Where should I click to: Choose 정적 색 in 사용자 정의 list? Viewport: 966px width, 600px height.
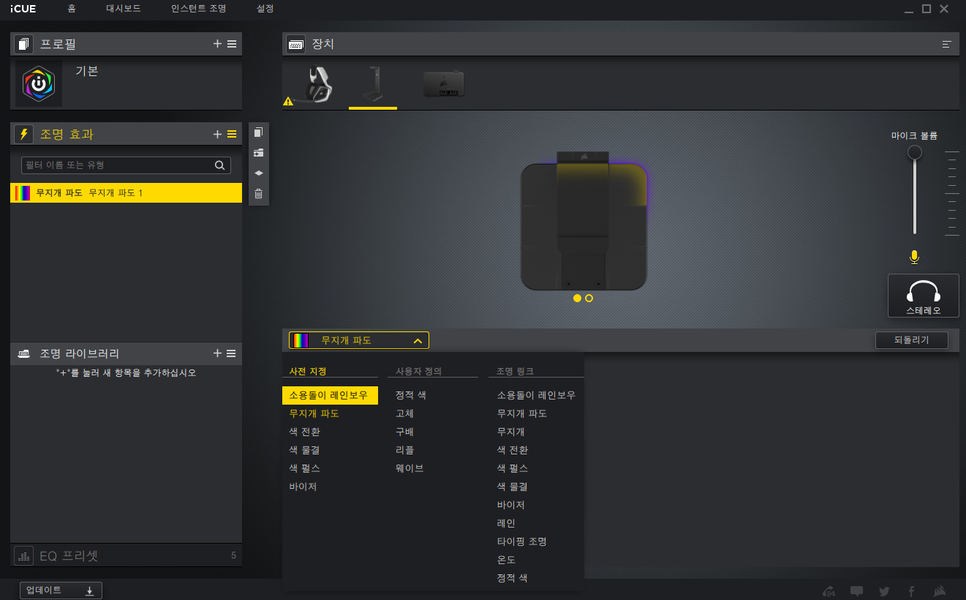tap(410, 395)
